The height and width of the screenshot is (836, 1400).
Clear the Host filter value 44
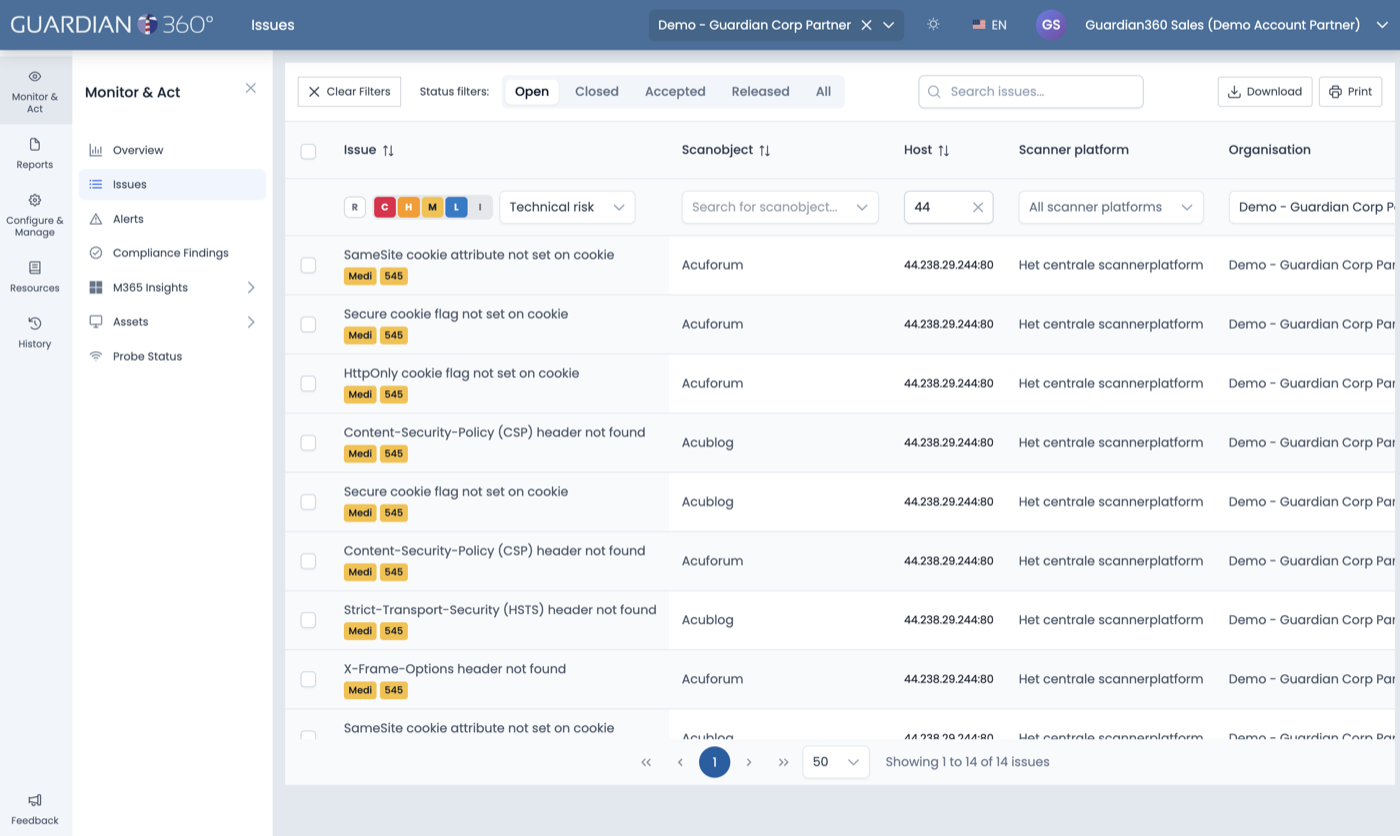point(978,207)
